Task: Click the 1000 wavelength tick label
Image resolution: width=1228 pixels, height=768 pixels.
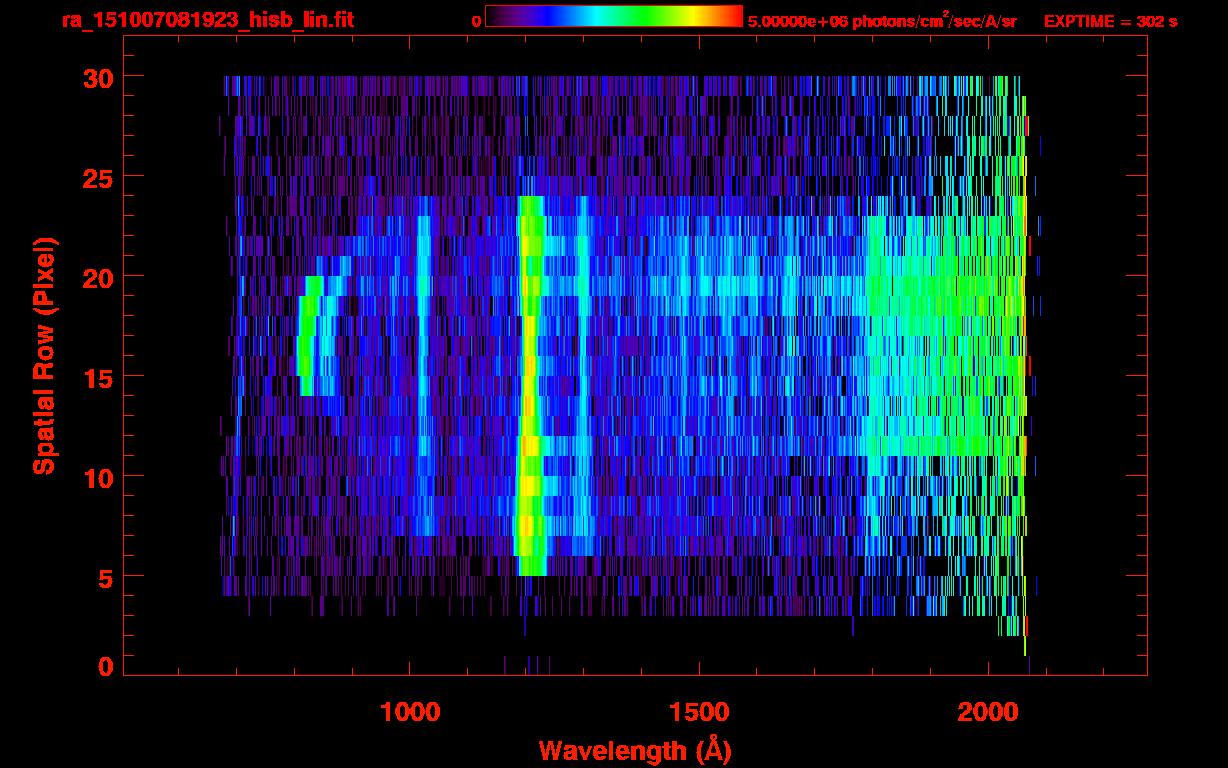Action: [410, 712]
